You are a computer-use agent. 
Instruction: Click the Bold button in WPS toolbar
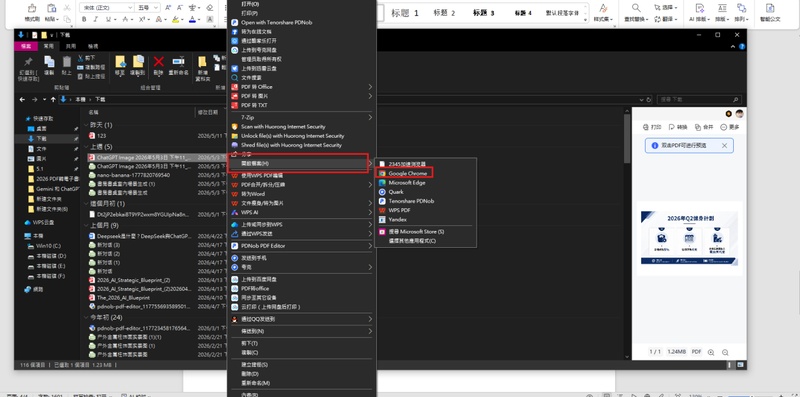click(84, 19)
